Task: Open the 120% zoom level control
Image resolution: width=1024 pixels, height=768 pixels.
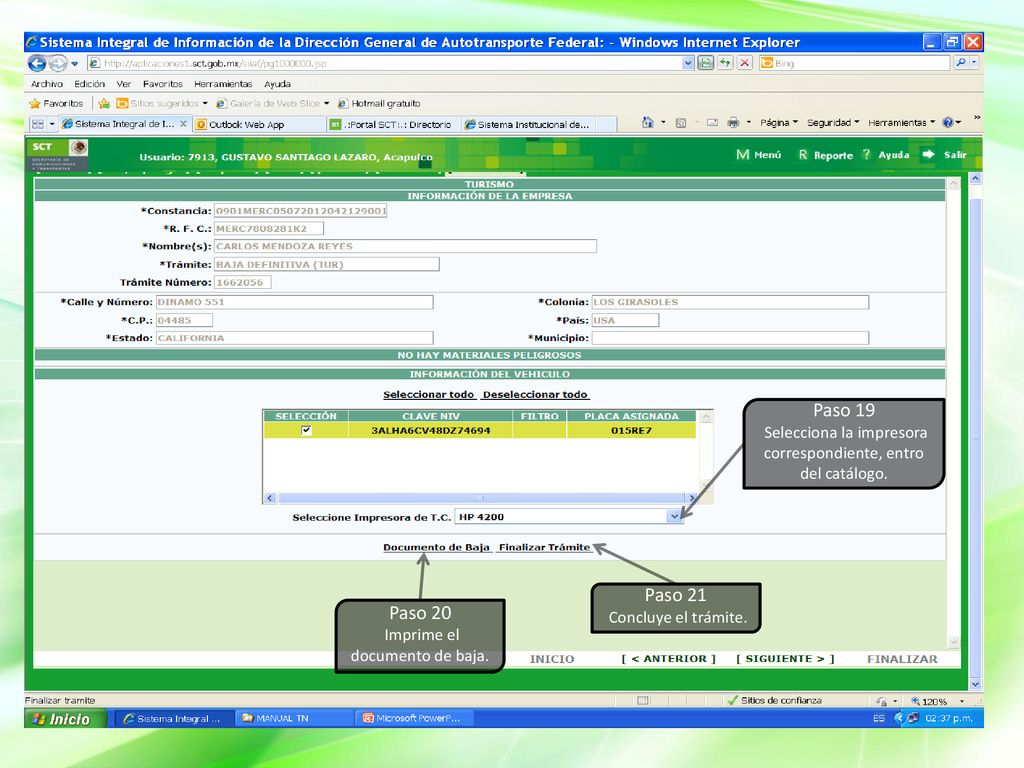Action: click(937, 701)
